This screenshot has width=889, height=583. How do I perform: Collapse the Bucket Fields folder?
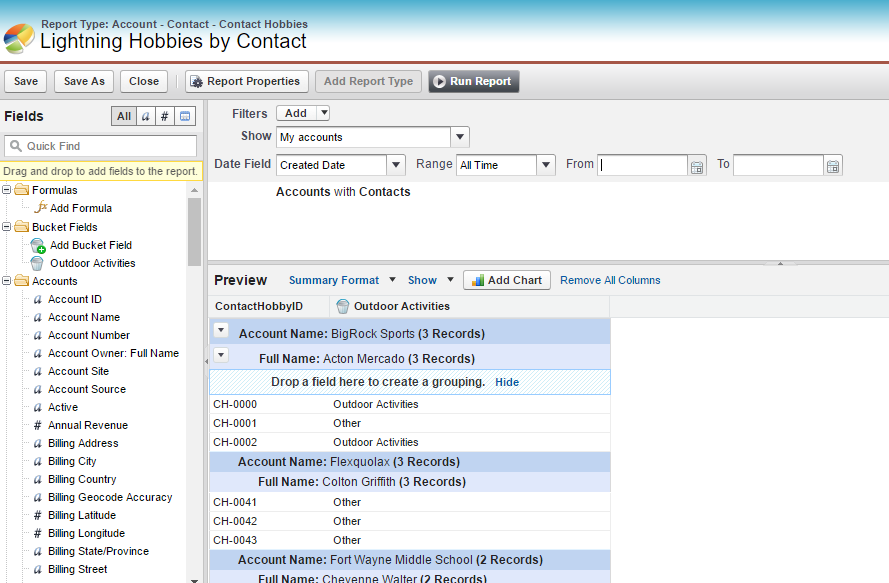pos(7,227)
